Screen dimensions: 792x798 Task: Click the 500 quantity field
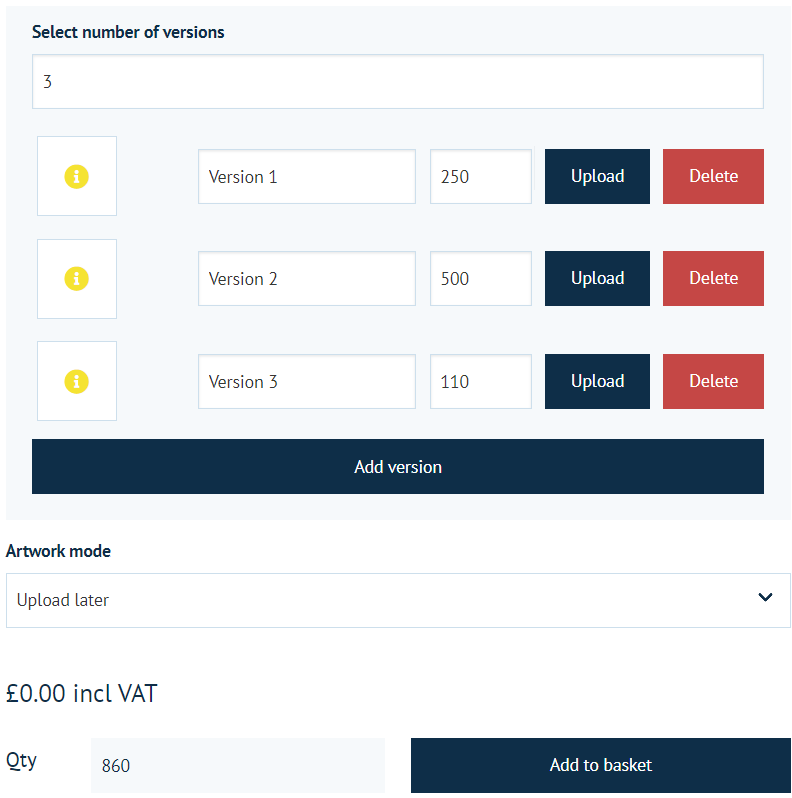click(x=481, y=278)
